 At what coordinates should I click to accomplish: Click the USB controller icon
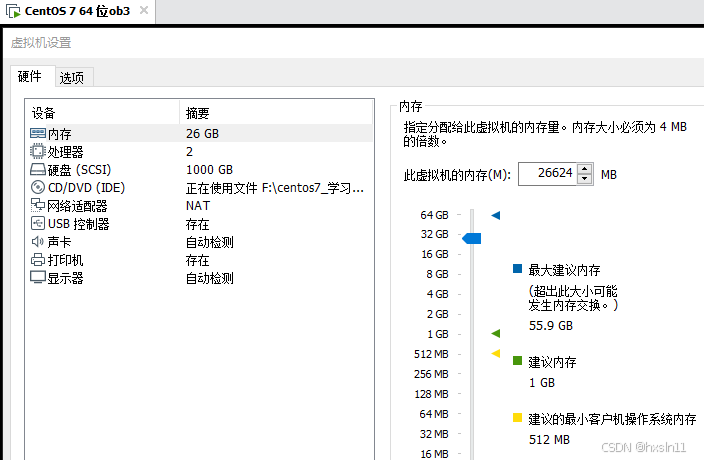pyautogui.click(x=38, y=223)
